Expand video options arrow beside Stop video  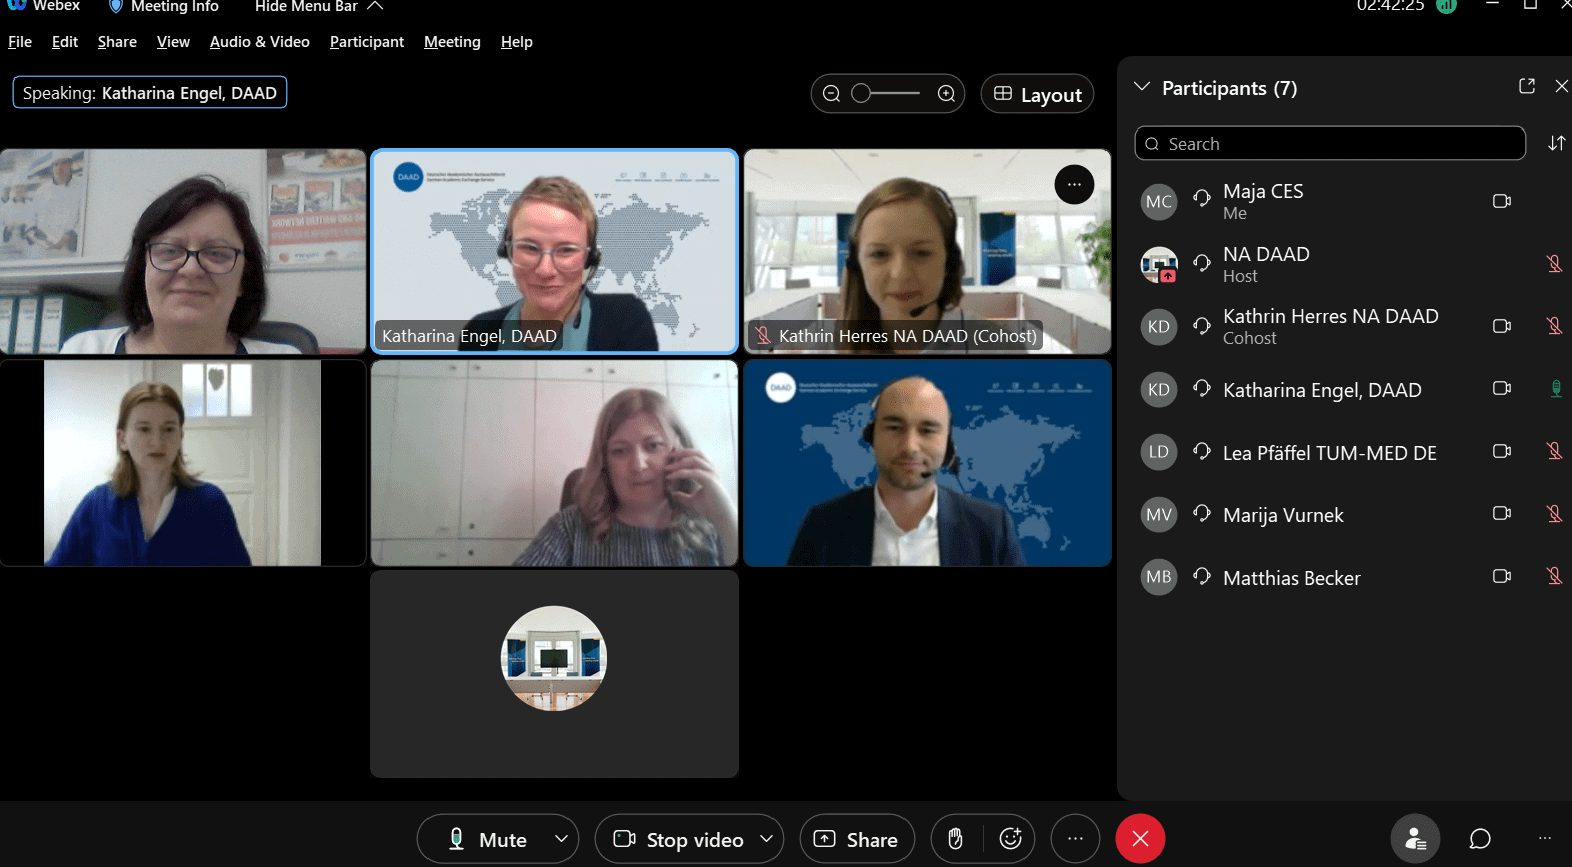pyautogui.click(x=766, y=839)
